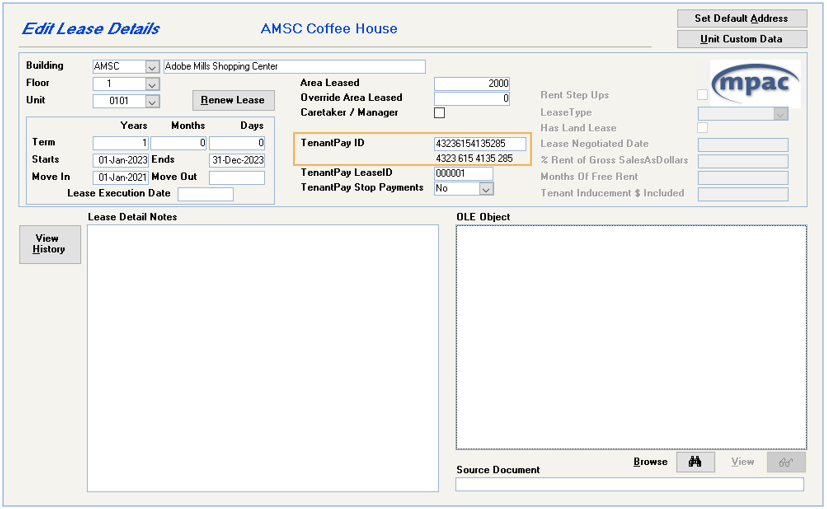Click the Tenant Inducement $ Included field
827x509 pixels.
click(x=743, y=194)
